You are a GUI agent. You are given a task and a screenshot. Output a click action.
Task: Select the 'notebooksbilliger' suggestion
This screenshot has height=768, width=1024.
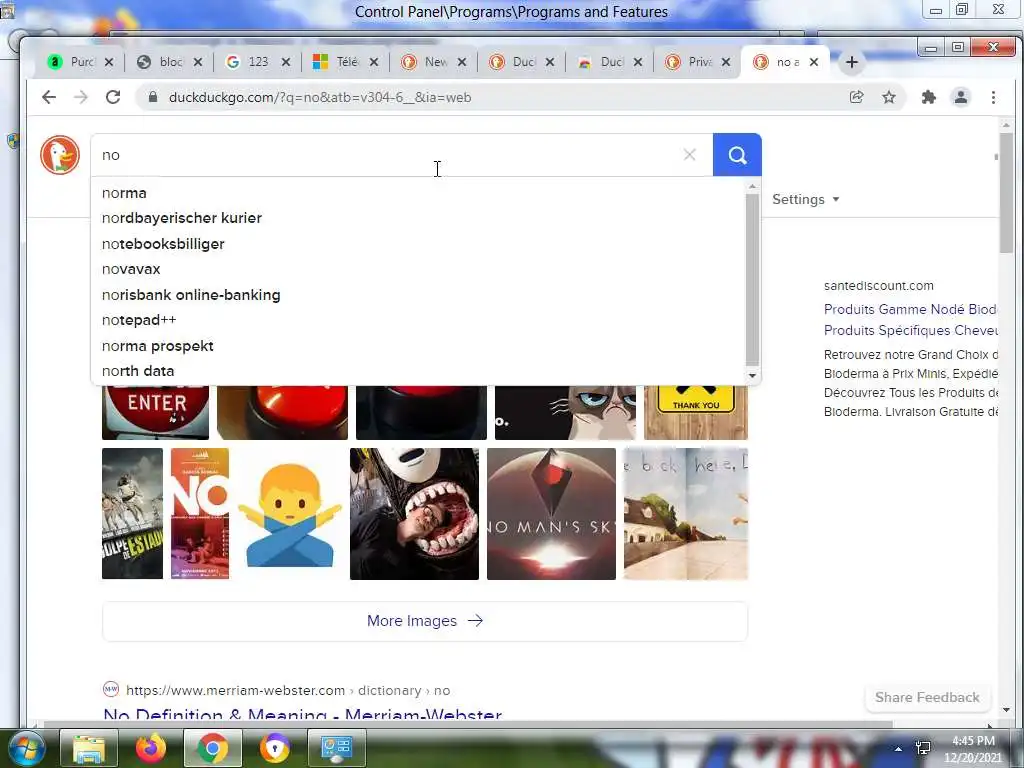(418, 244)
